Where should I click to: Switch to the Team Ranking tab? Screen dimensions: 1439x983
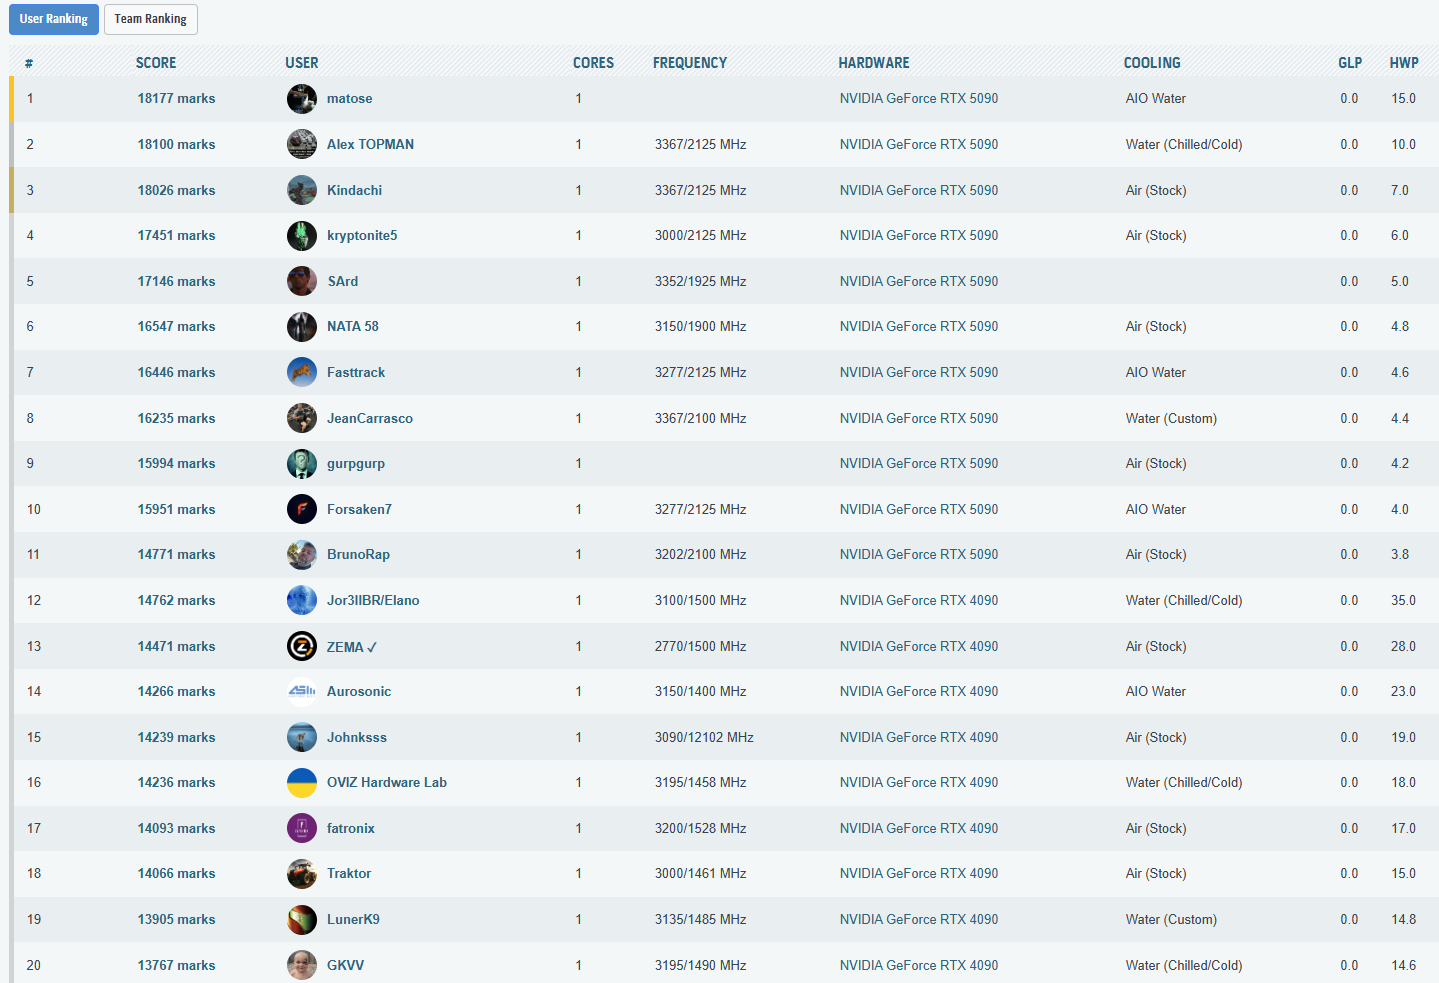click(x=150, y=19)
